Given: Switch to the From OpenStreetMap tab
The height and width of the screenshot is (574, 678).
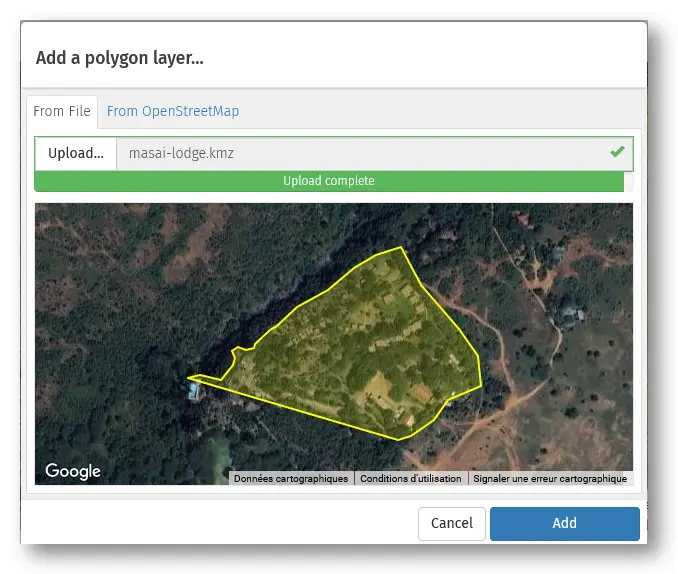Looking at the screenshot, I should tap(173, 111).
